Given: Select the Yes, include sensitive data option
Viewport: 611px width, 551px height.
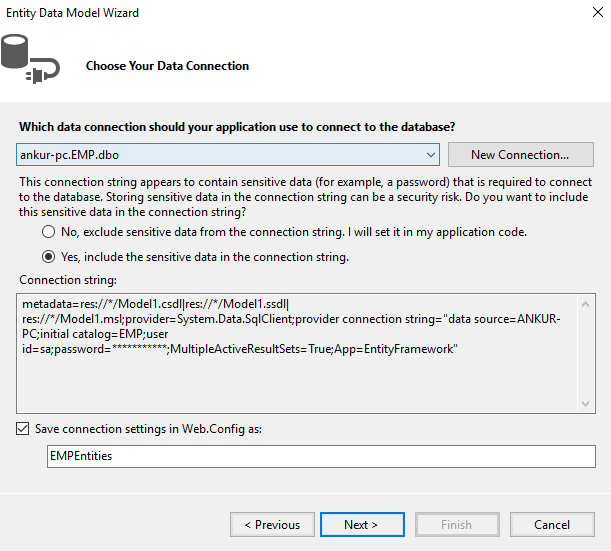Looking at the screenshot, I should (48, 257).
